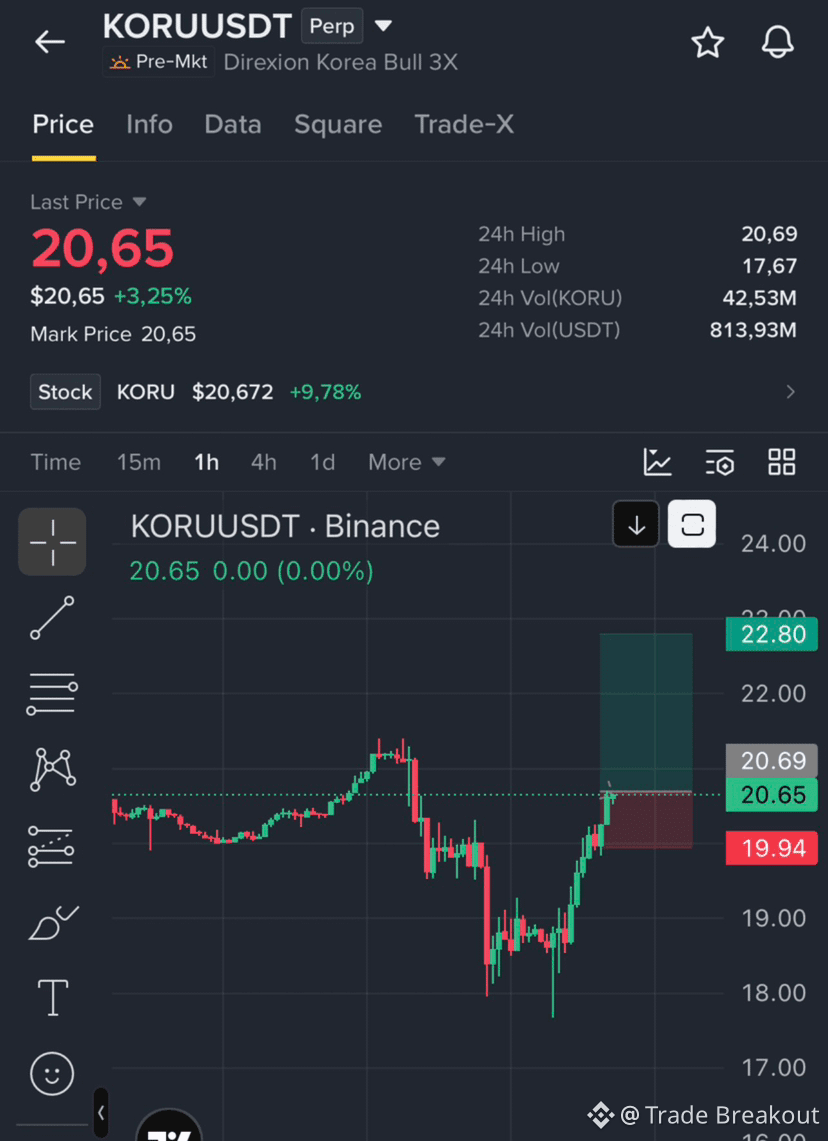
Task: Tap the KORUUSDT · Binance chart title
Action: tap(285, 526)
